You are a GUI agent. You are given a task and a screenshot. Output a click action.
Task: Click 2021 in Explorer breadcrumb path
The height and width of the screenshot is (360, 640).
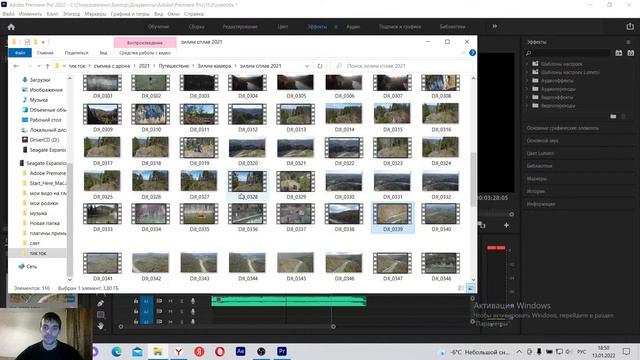click(x=144, y=66)
